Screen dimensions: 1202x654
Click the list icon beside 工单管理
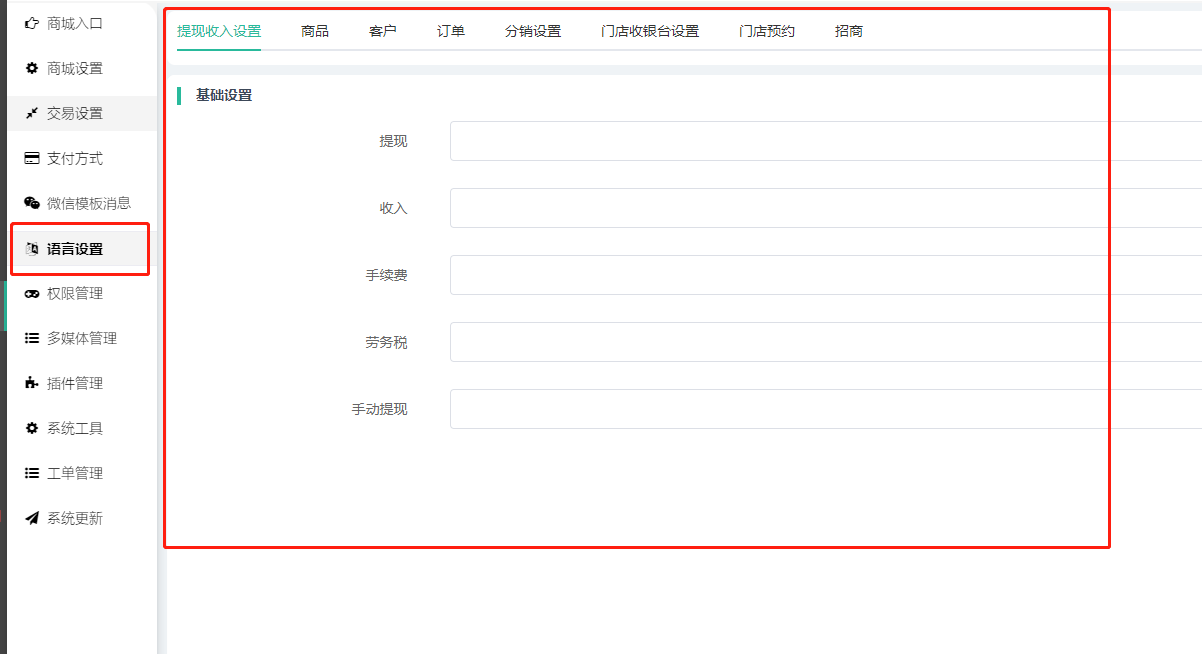32,473
